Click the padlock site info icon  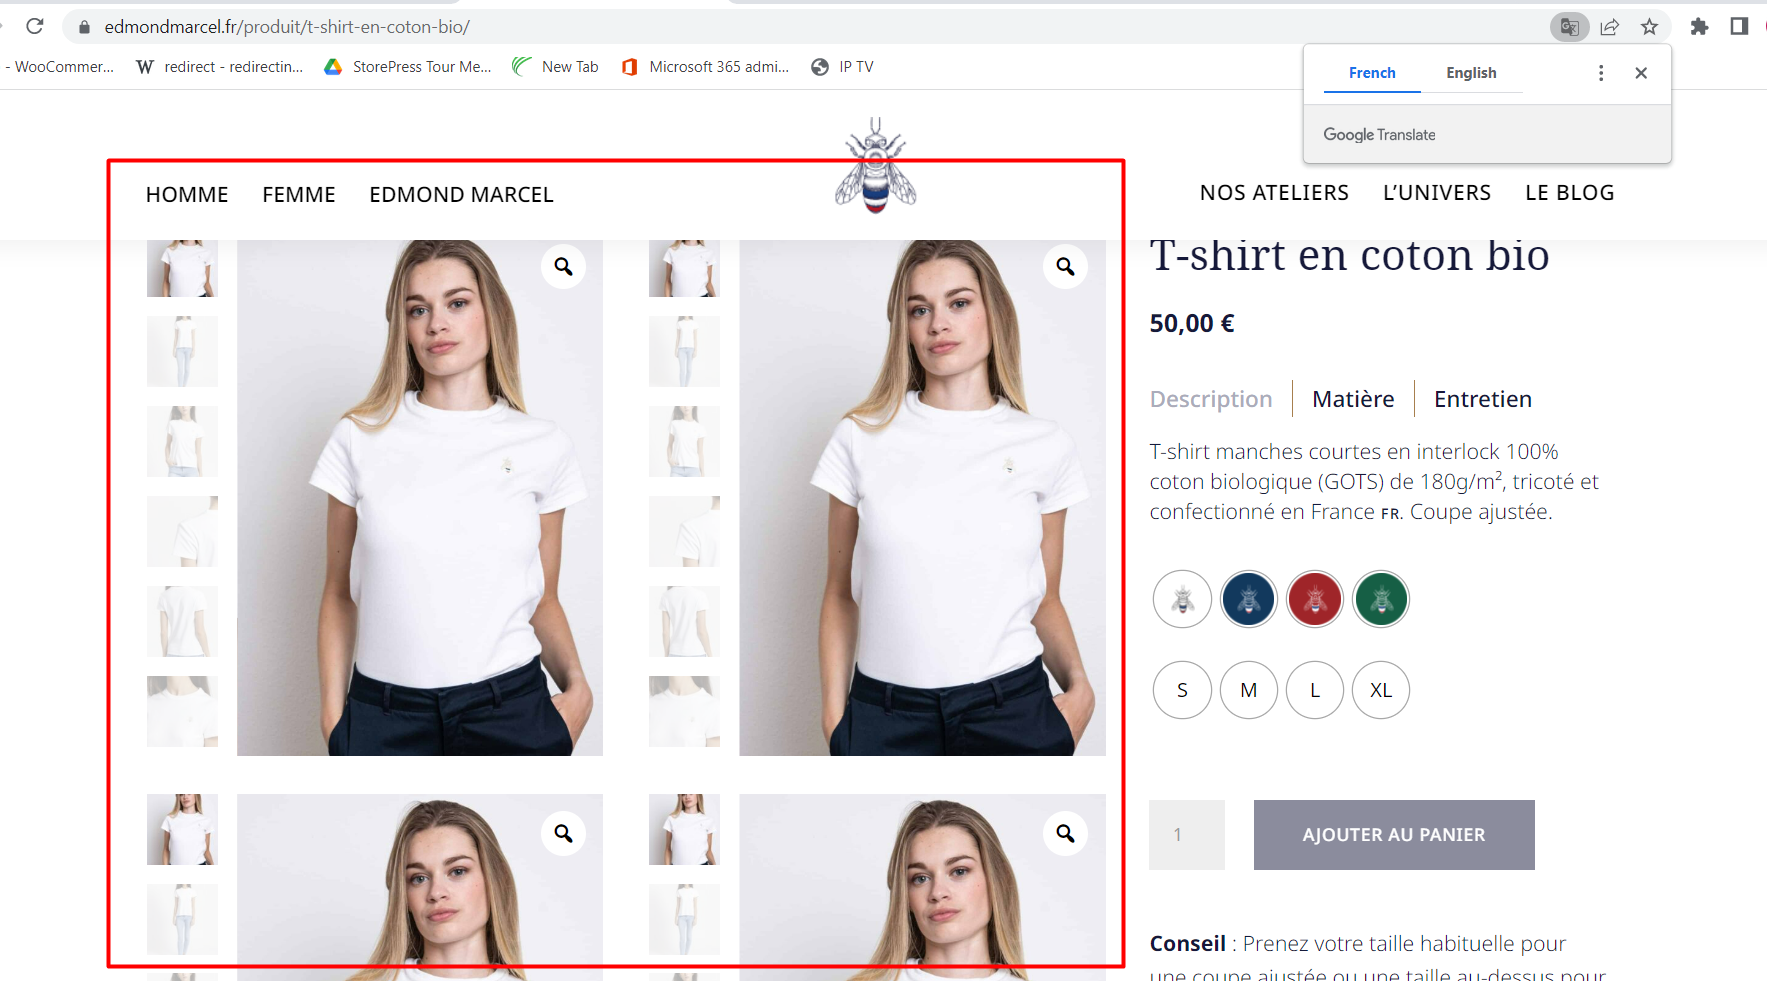(84, 27)
